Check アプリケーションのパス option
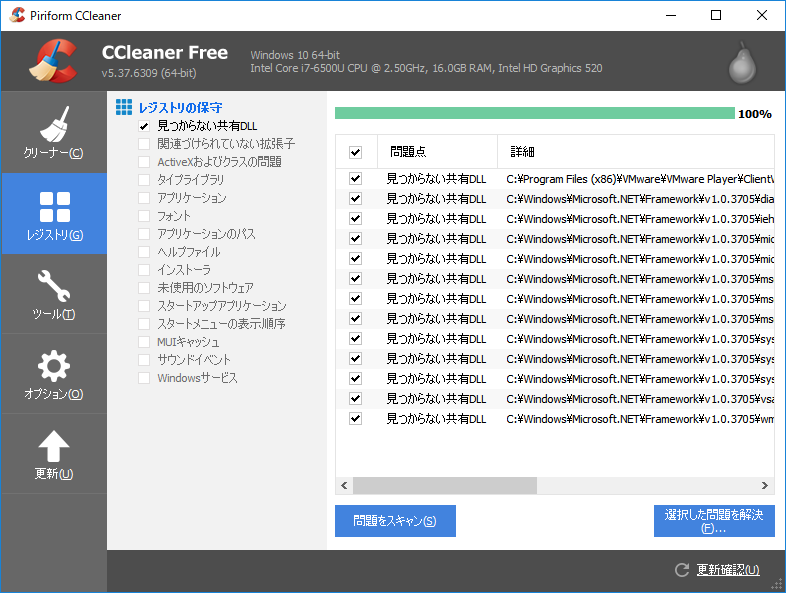 [x=144, y=234]
